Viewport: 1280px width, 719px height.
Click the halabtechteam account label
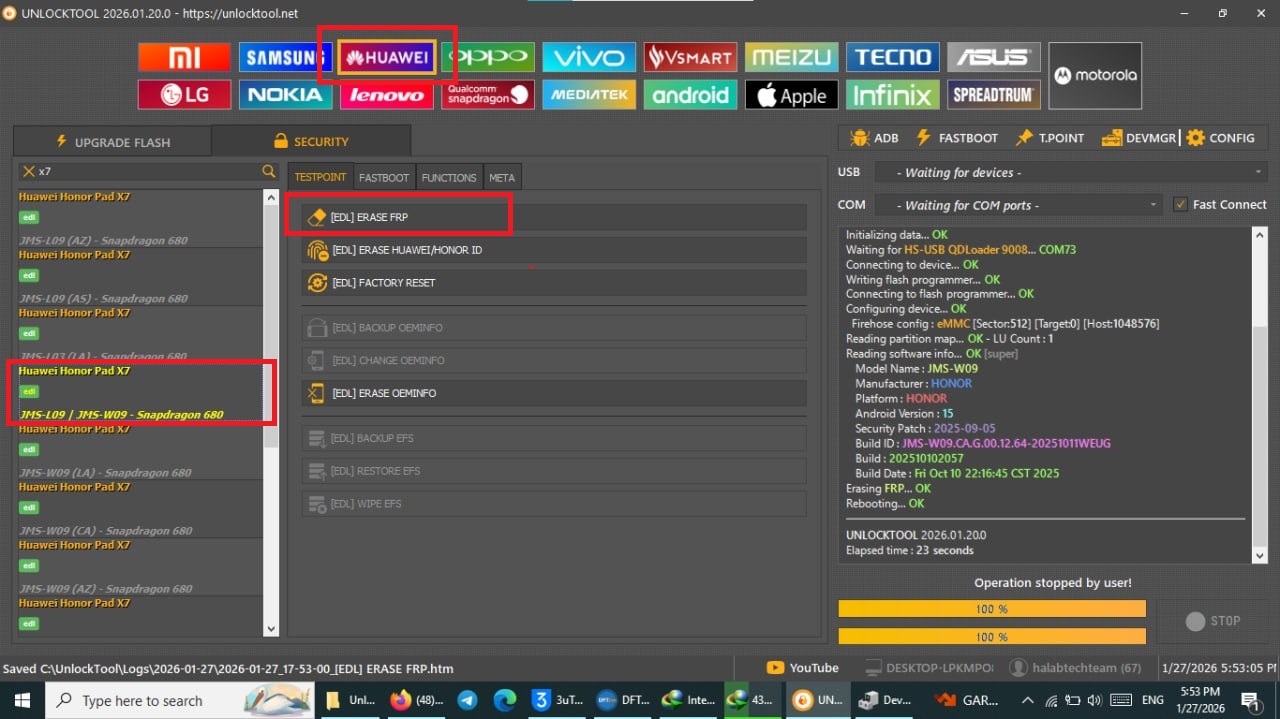tap(1076, 668)
